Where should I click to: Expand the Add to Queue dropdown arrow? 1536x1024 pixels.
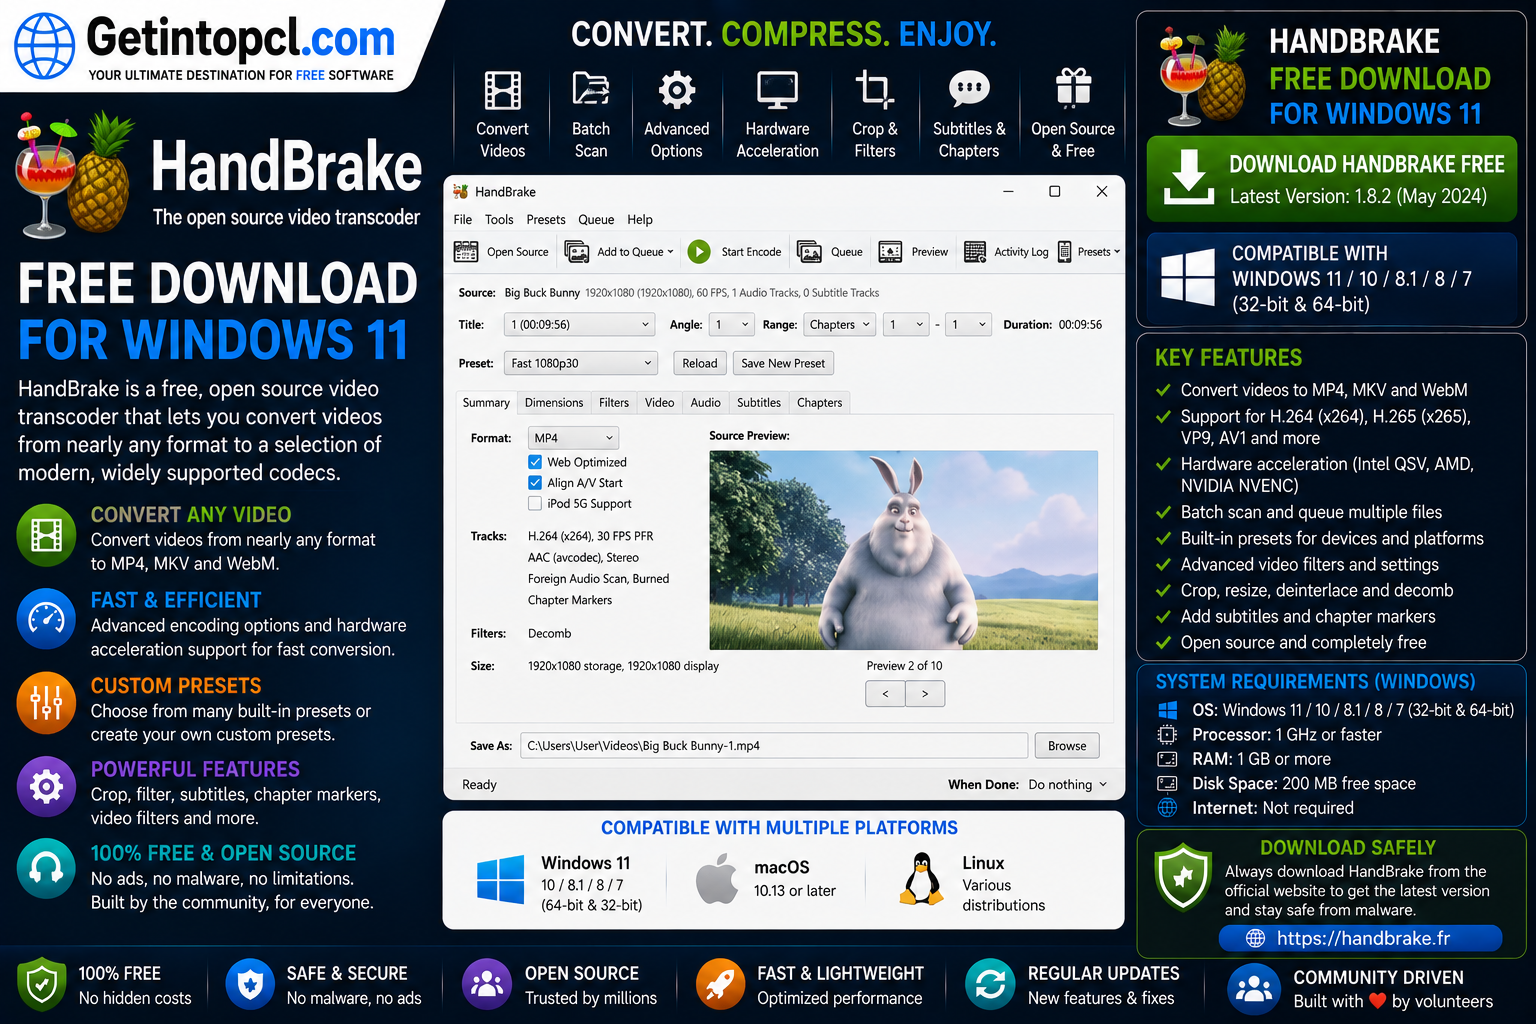(670, 252)
